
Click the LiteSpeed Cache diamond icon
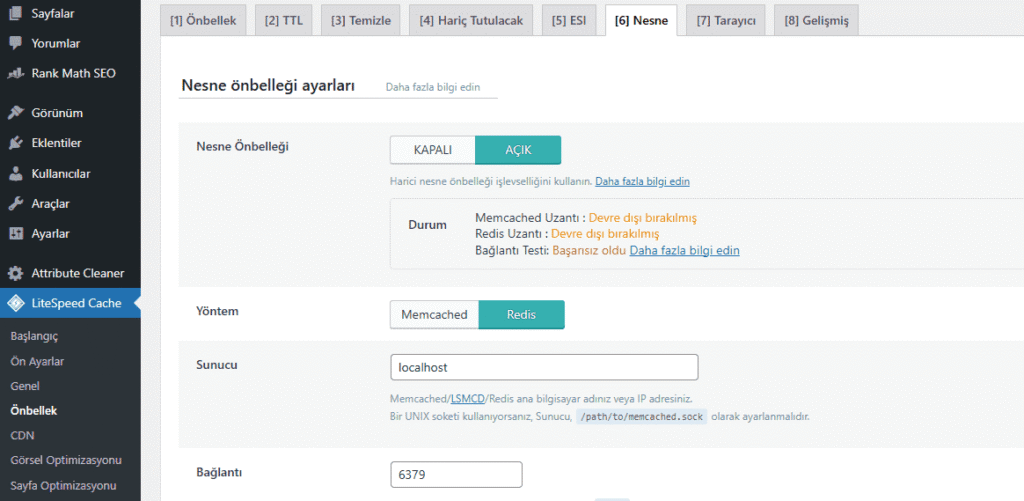pyautogui.click(x=15, y=303)
